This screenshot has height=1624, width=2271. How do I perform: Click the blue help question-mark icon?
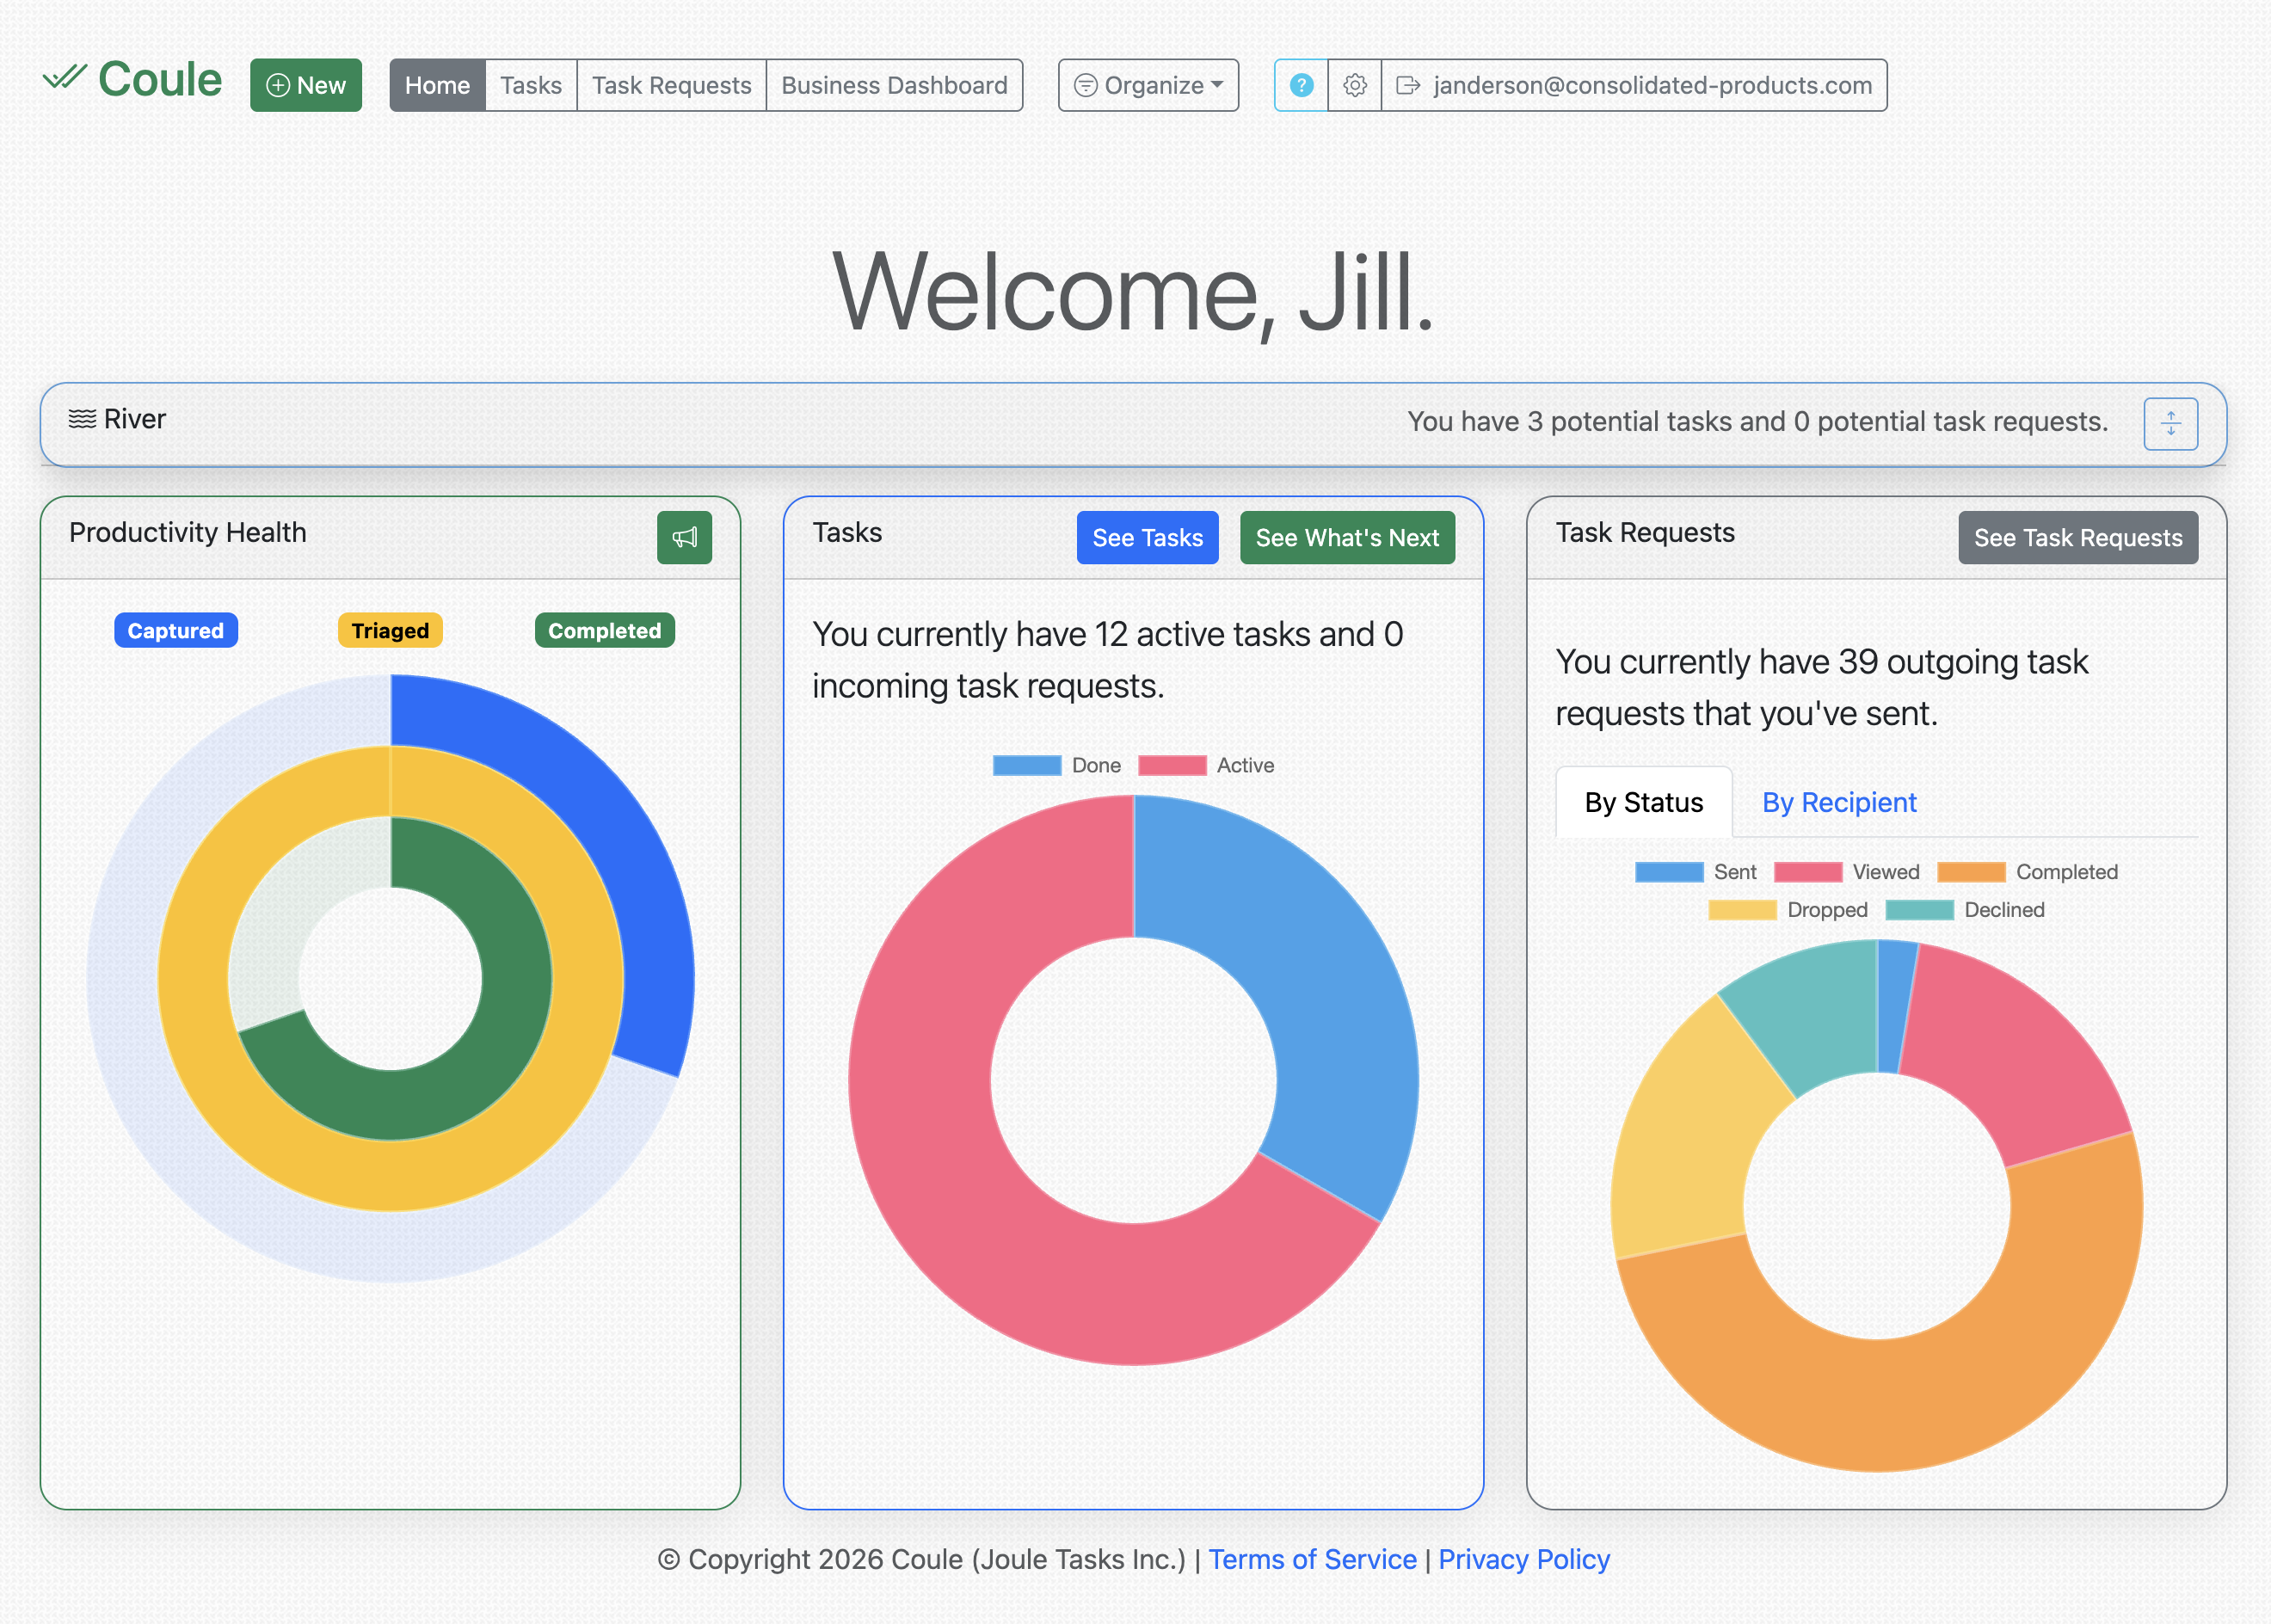pyautogui.click(x=1301, y=85)
